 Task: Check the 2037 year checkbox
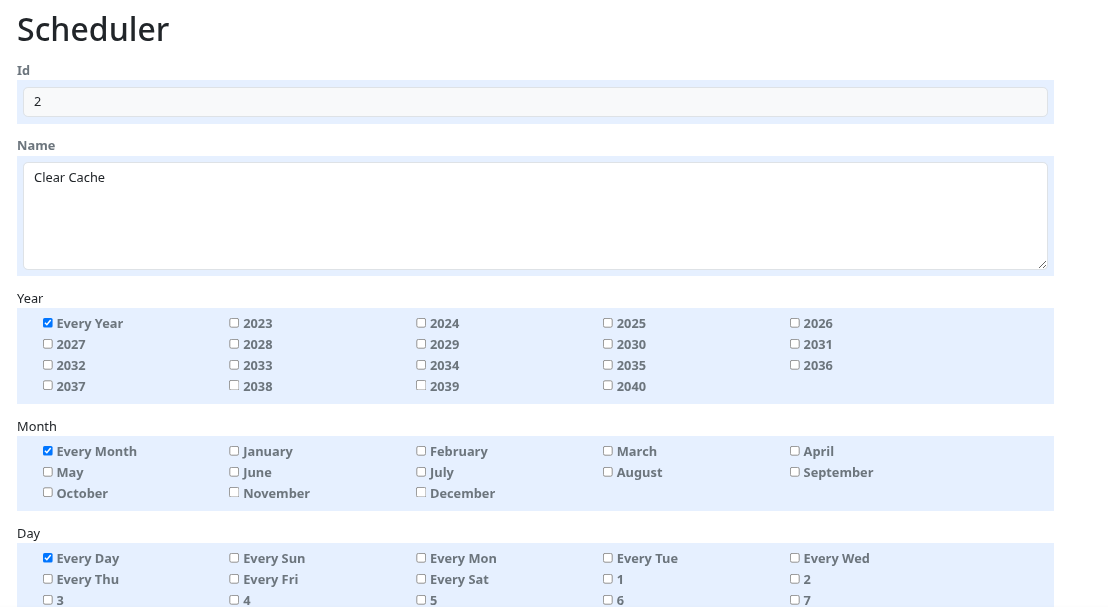point(47,386)
